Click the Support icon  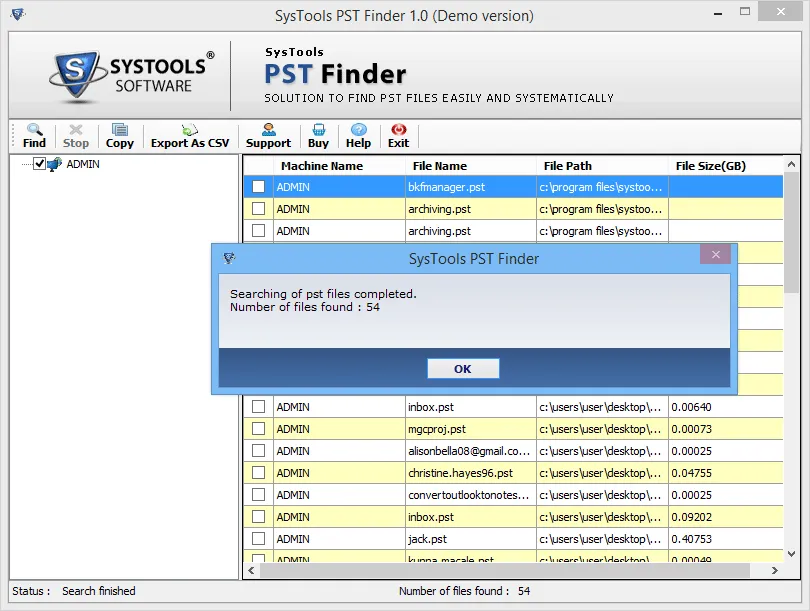[268, 136]
